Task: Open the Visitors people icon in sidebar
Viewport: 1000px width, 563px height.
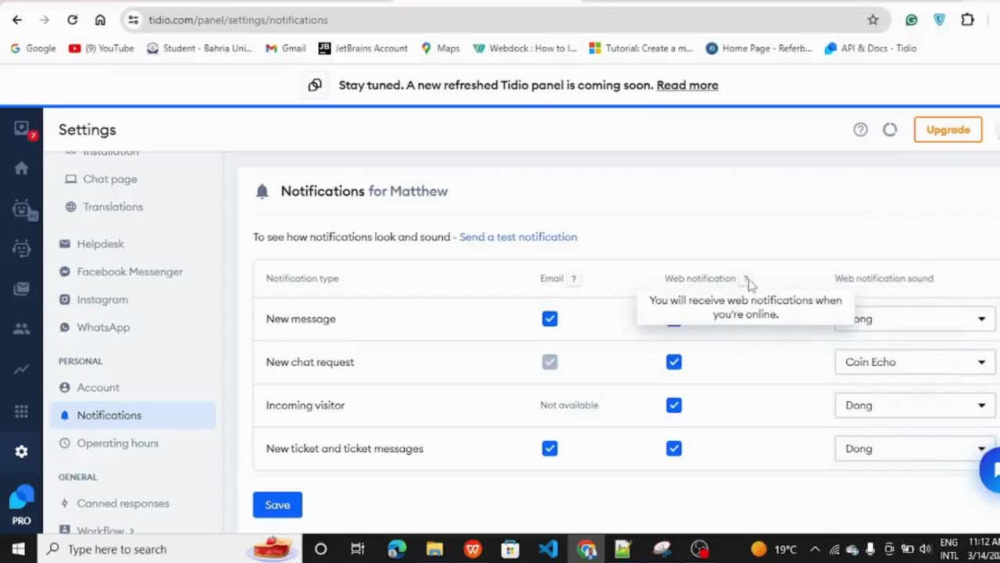Action: click(x=22, y=329)
